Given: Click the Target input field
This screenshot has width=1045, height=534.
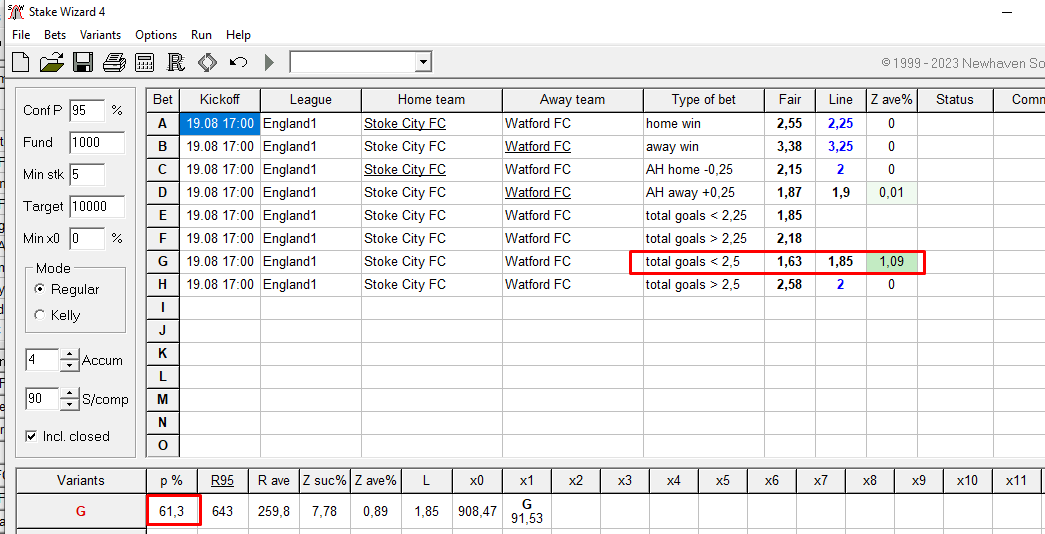Looking at the screenshot, I should 97,207.
